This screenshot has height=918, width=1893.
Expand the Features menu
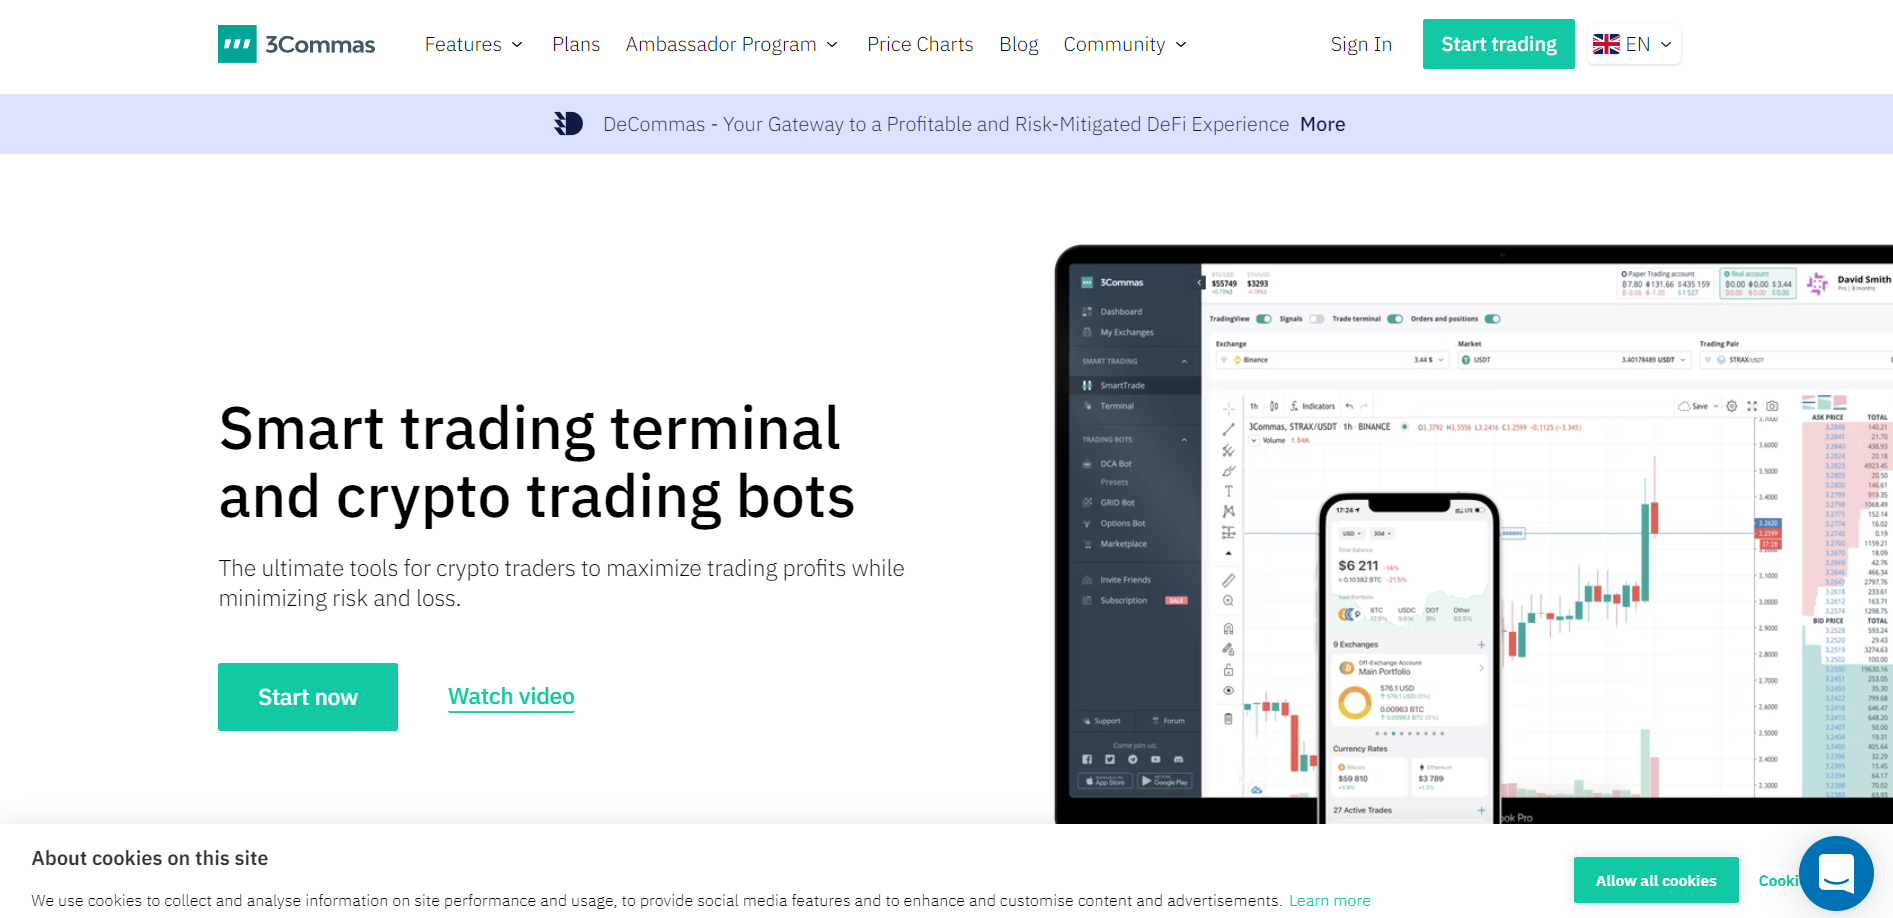click(474, 44)
